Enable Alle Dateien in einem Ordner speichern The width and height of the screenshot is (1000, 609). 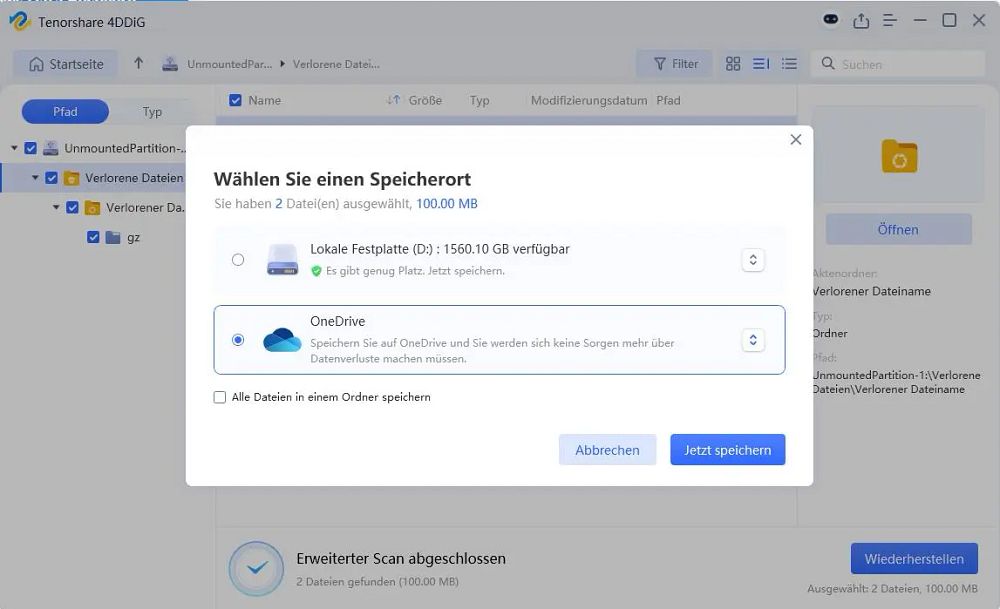click(220, 397)
